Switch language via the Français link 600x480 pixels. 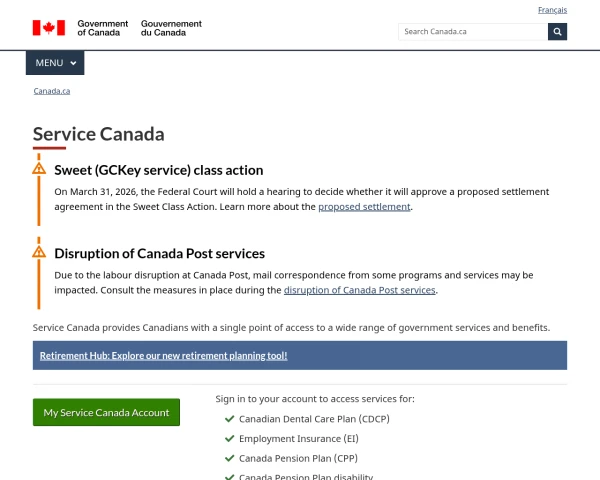pyautogui.click(x=552, y=10)
